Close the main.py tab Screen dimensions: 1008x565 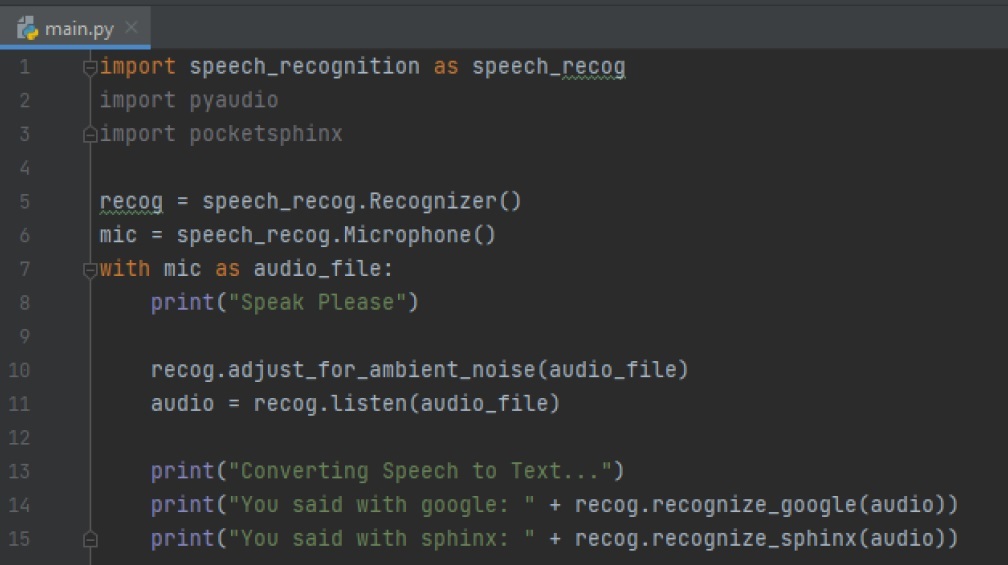click(x=131, y=29)
